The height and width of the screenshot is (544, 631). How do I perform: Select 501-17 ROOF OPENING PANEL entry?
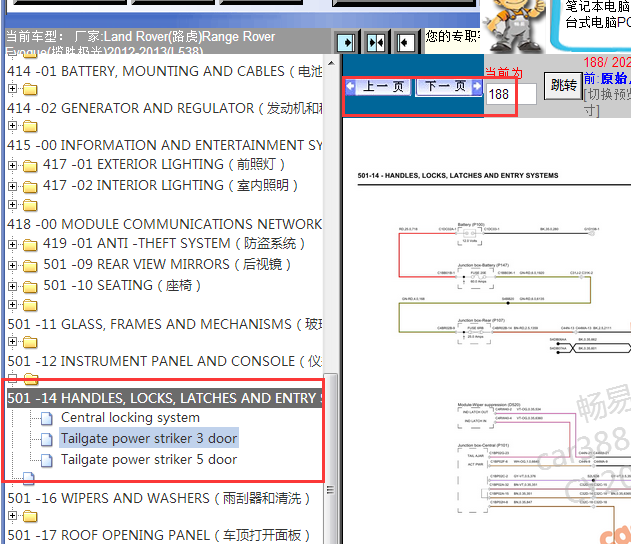(x=159, y=535)
